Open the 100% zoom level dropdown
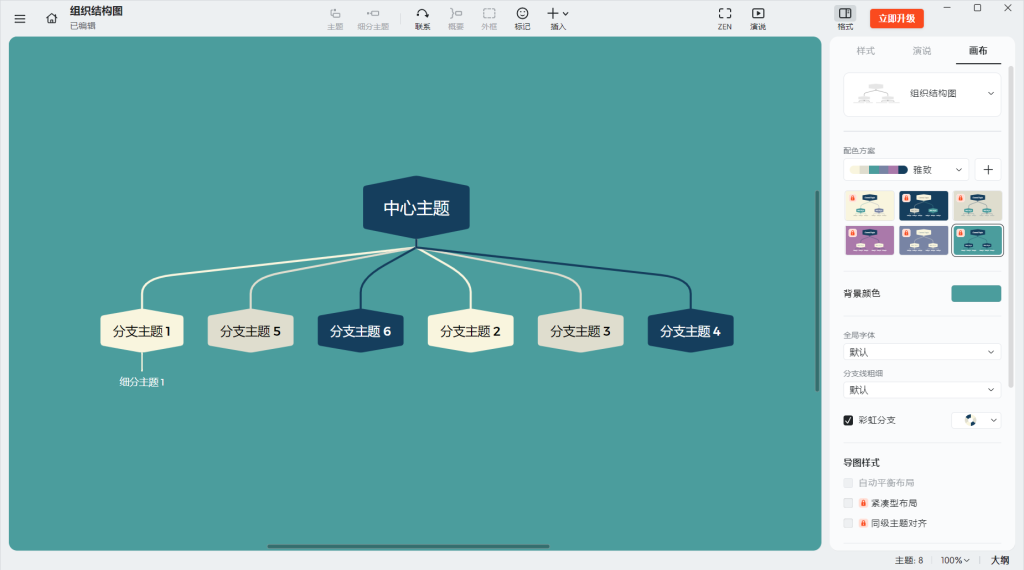Image resolution: width=1024 pixels, height=570 pixels. [955, 560]
